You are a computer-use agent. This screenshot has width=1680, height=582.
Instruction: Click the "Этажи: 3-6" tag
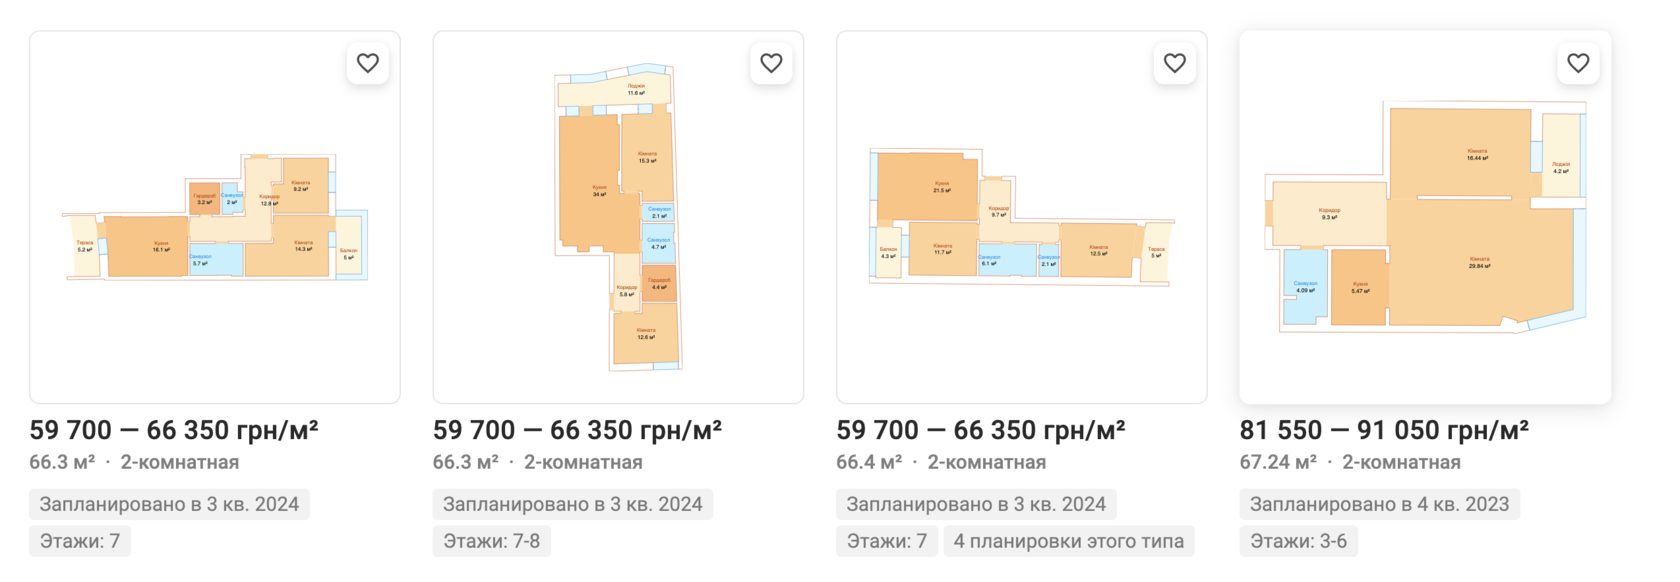(1298, 541)
